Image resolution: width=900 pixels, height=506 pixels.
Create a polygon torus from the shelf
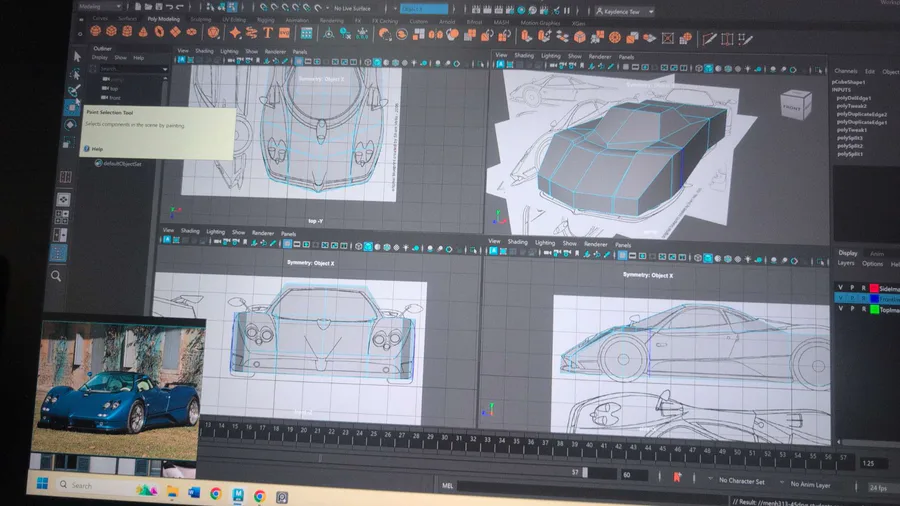point(159,32)
